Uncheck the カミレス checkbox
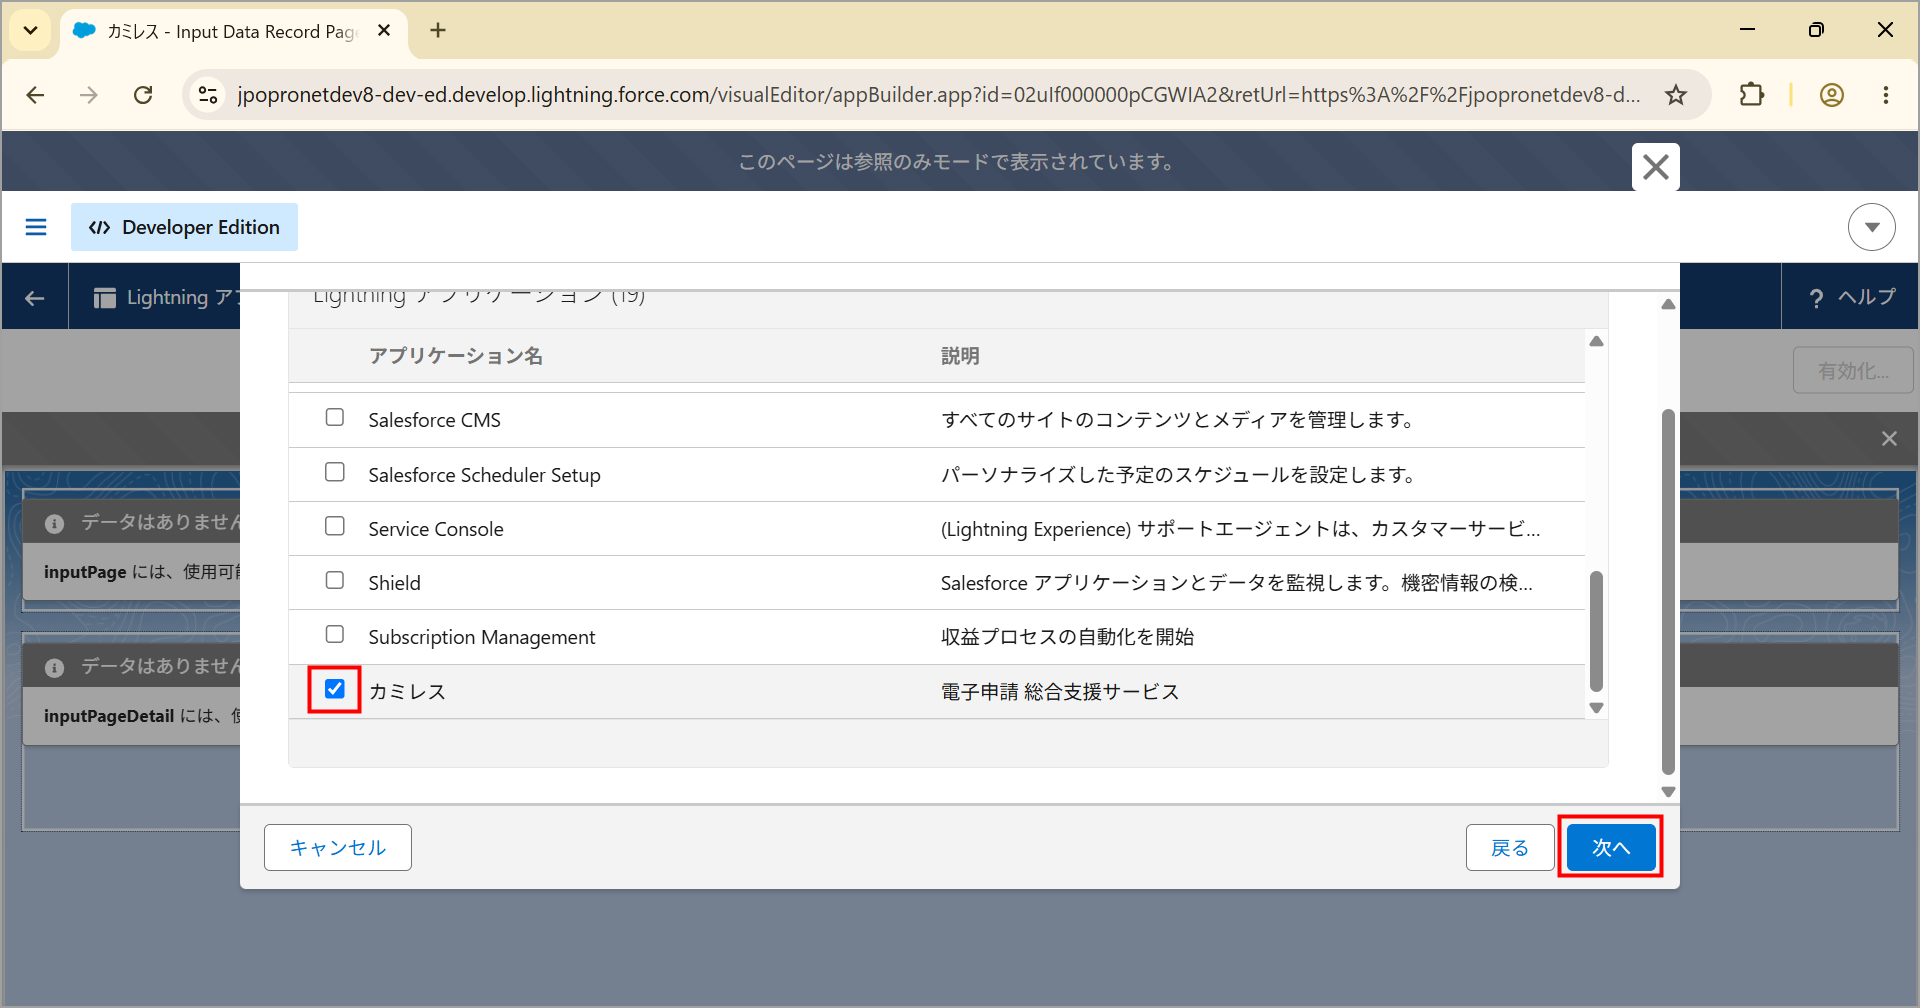The width and height of the screenshot is (1920, 1008). coord(335,689)
